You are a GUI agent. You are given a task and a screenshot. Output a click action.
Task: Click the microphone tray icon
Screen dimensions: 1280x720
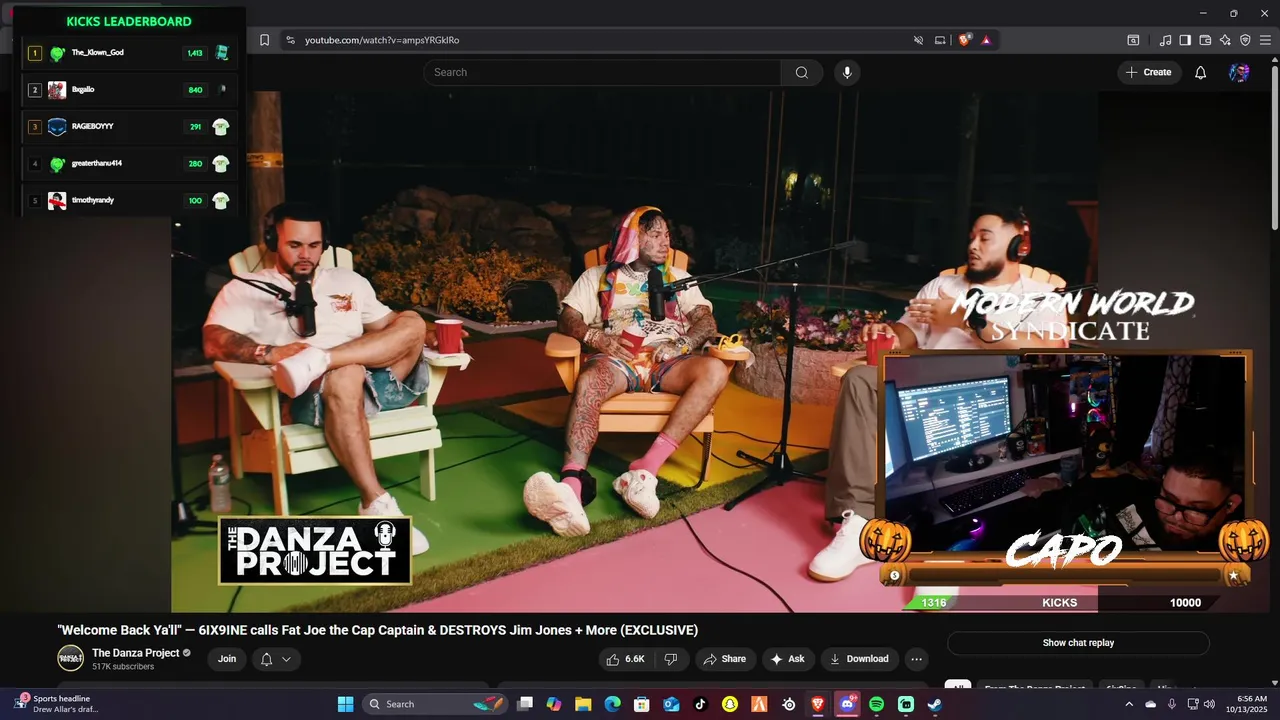click(1172, 704)
